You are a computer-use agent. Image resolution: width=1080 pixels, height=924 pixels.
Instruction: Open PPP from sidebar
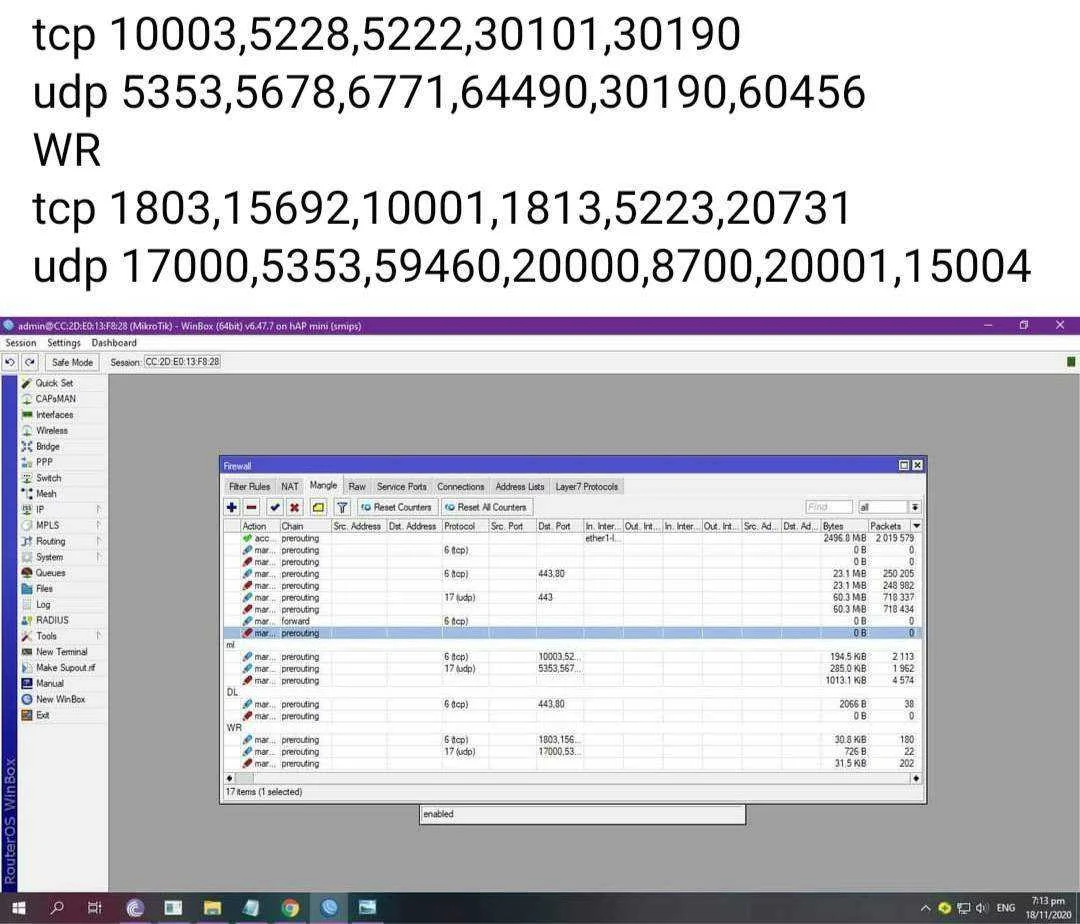(x=44, y=462)
